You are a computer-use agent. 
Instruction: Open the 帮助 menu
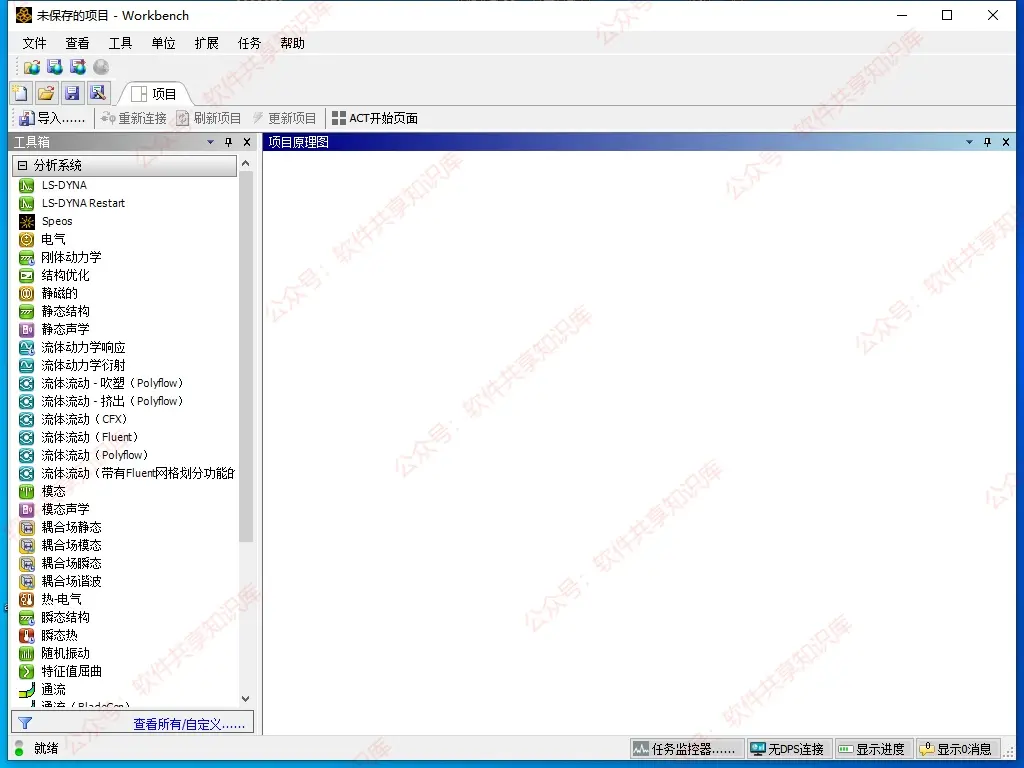click(292, 43)
